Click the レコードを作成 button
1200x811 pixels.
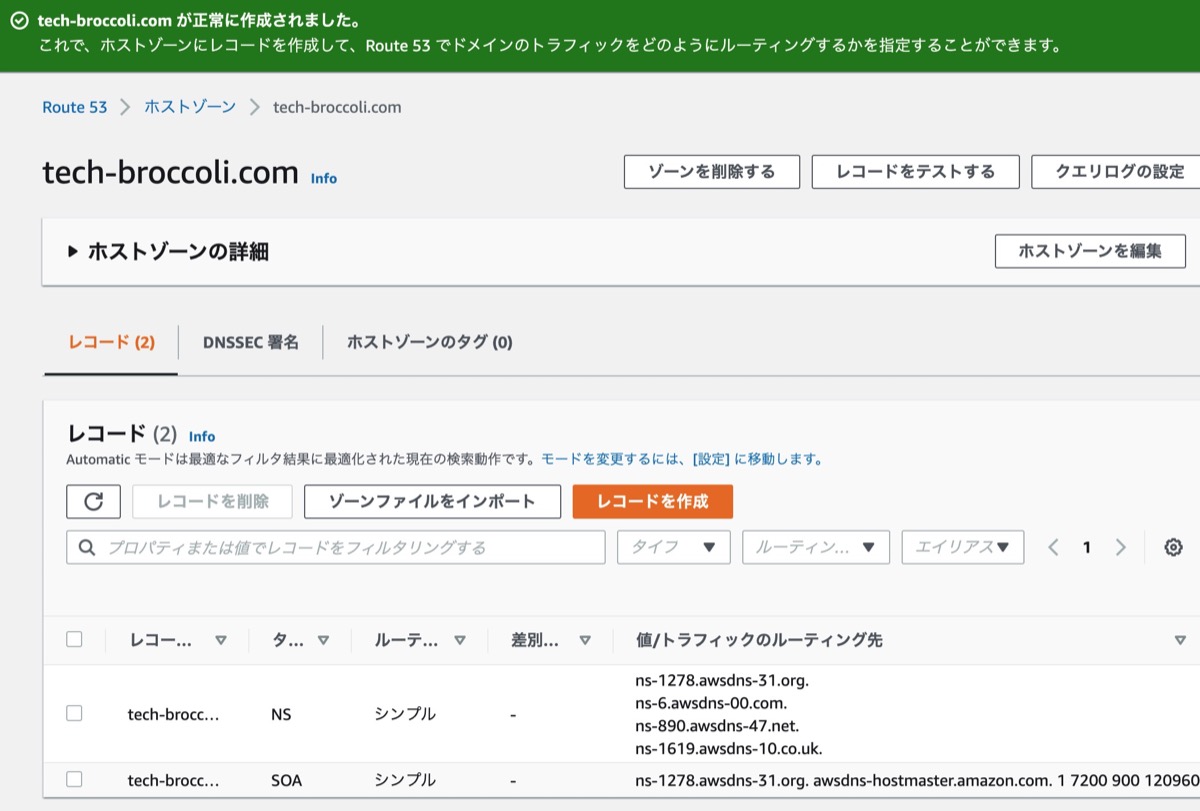[x=652, y=501]
